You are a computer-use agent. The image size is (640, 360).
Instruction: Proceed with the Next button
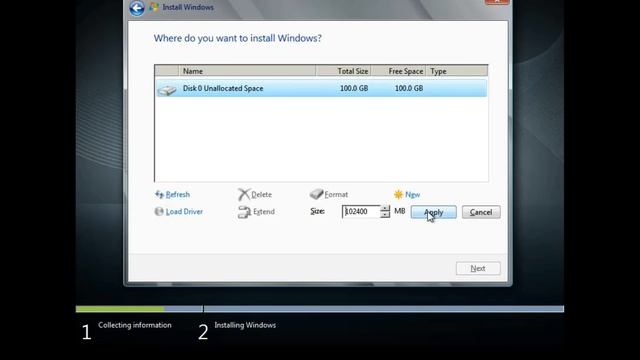click(478, 268)
